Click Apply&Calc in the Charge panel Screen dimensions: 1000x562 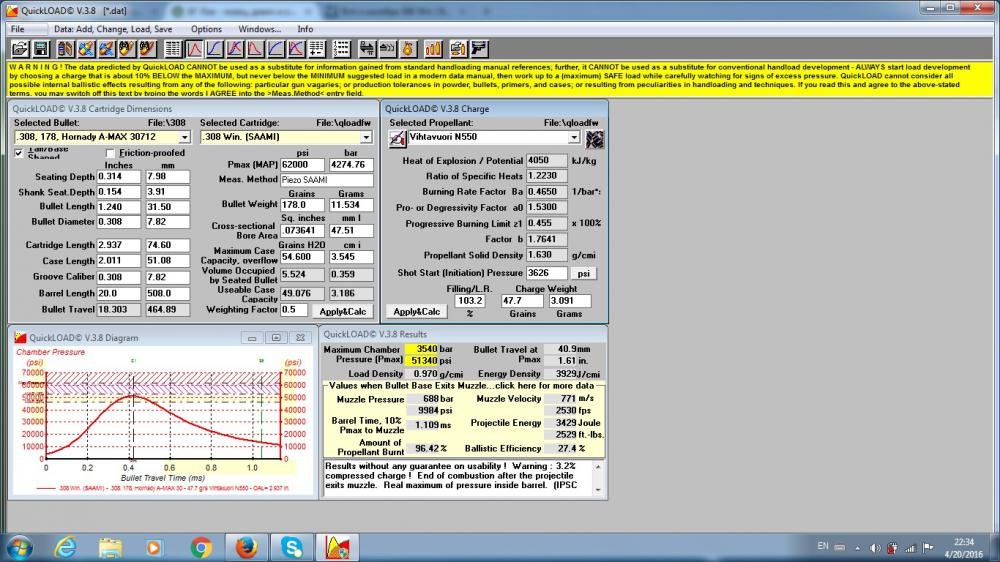click(x=415, y=312)
